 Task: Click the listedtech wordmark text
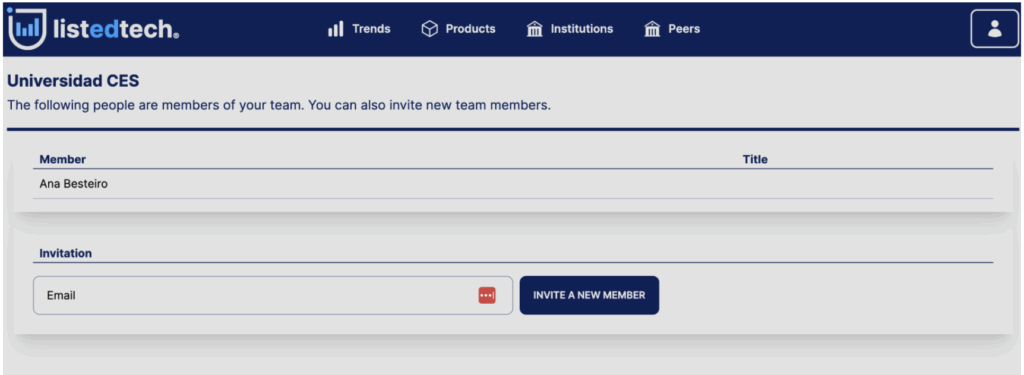116,29
